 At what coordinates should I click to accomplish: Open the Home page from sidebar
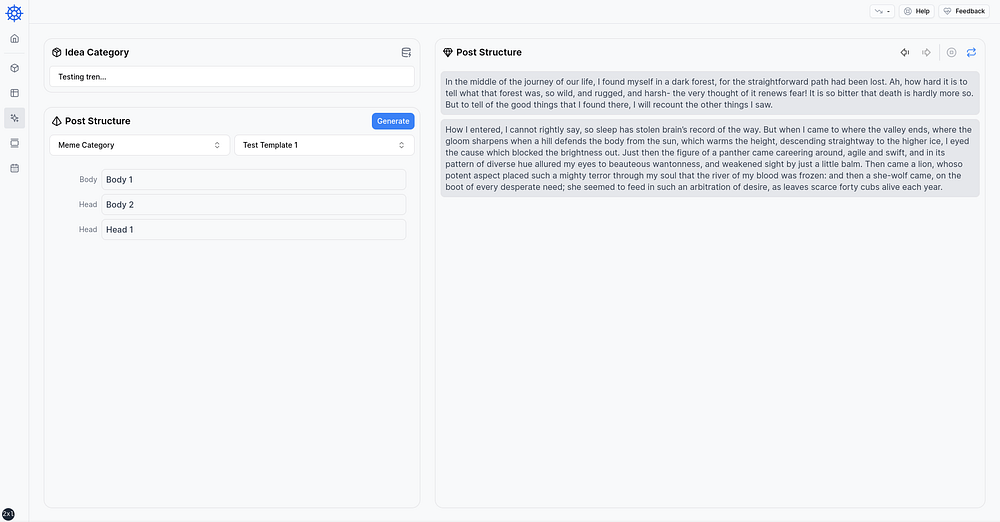[15, 39]
